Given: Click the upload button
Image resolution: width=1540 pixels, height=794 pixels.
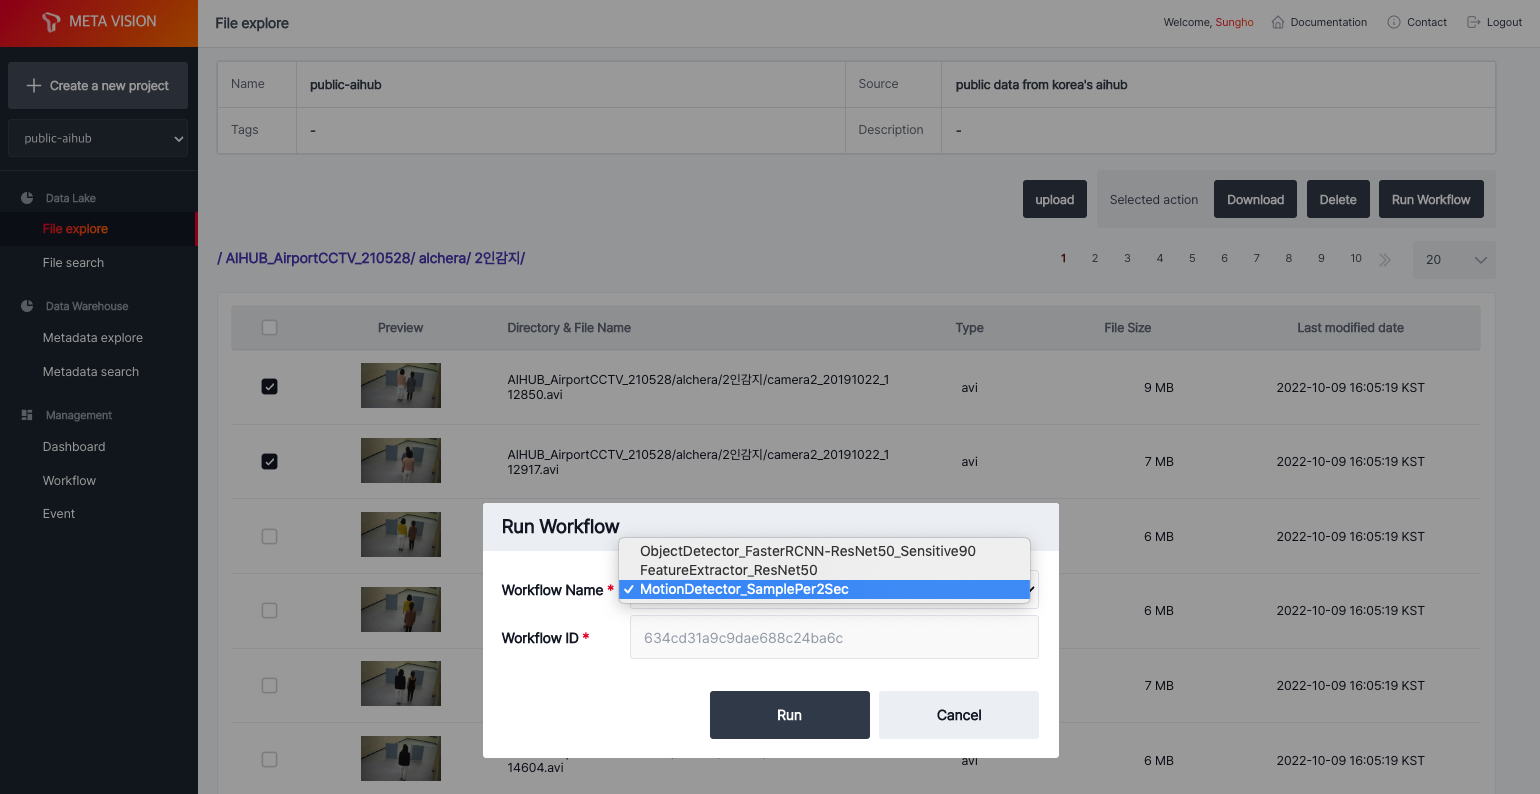Looking at the screenshot, I should [x=1055, y=199].
